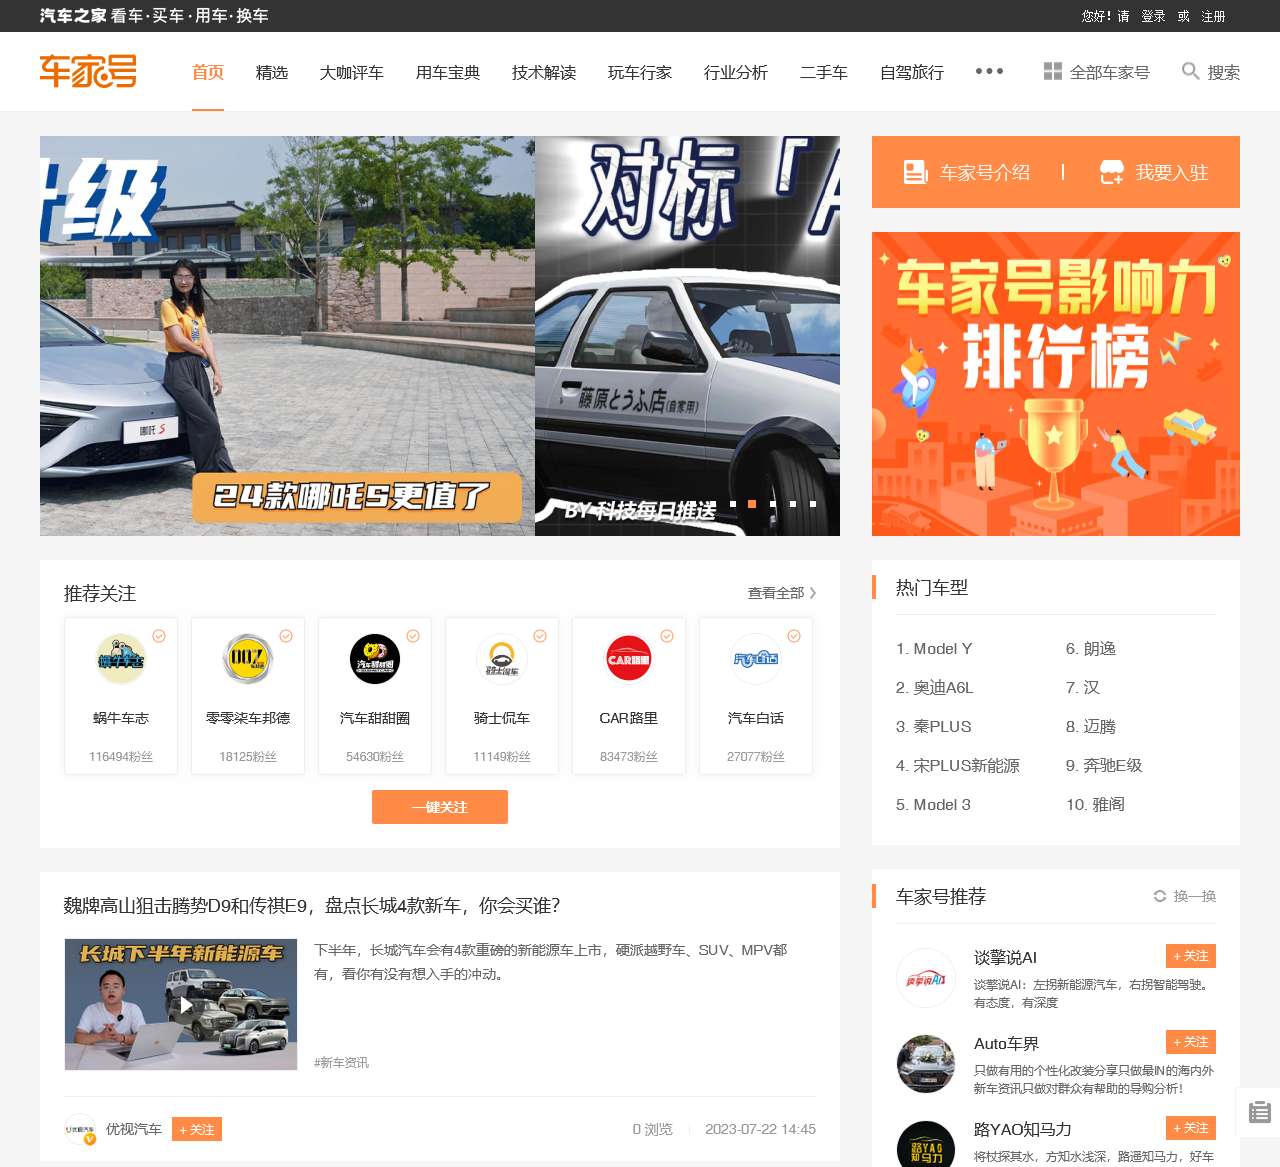This screenshot has width=1280, height=1167.
Task: Open the 全部车家号 menu
Action: tap(1109, 72)
